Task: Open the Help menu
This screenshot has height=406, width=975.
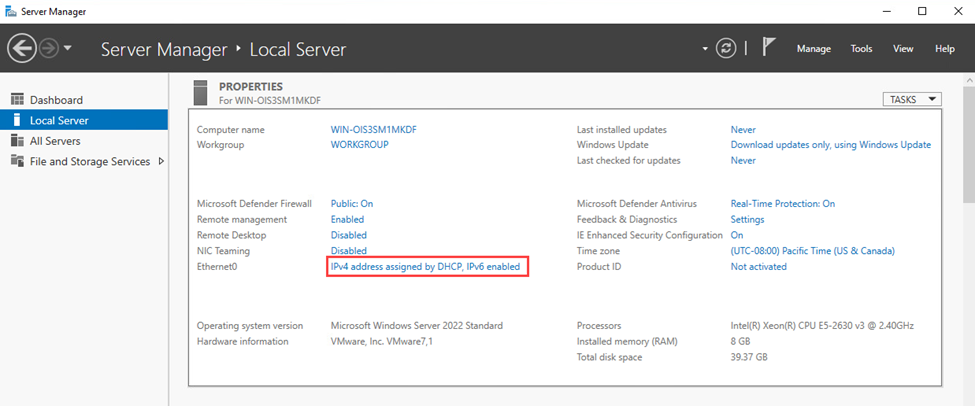Action: [945, 48]
